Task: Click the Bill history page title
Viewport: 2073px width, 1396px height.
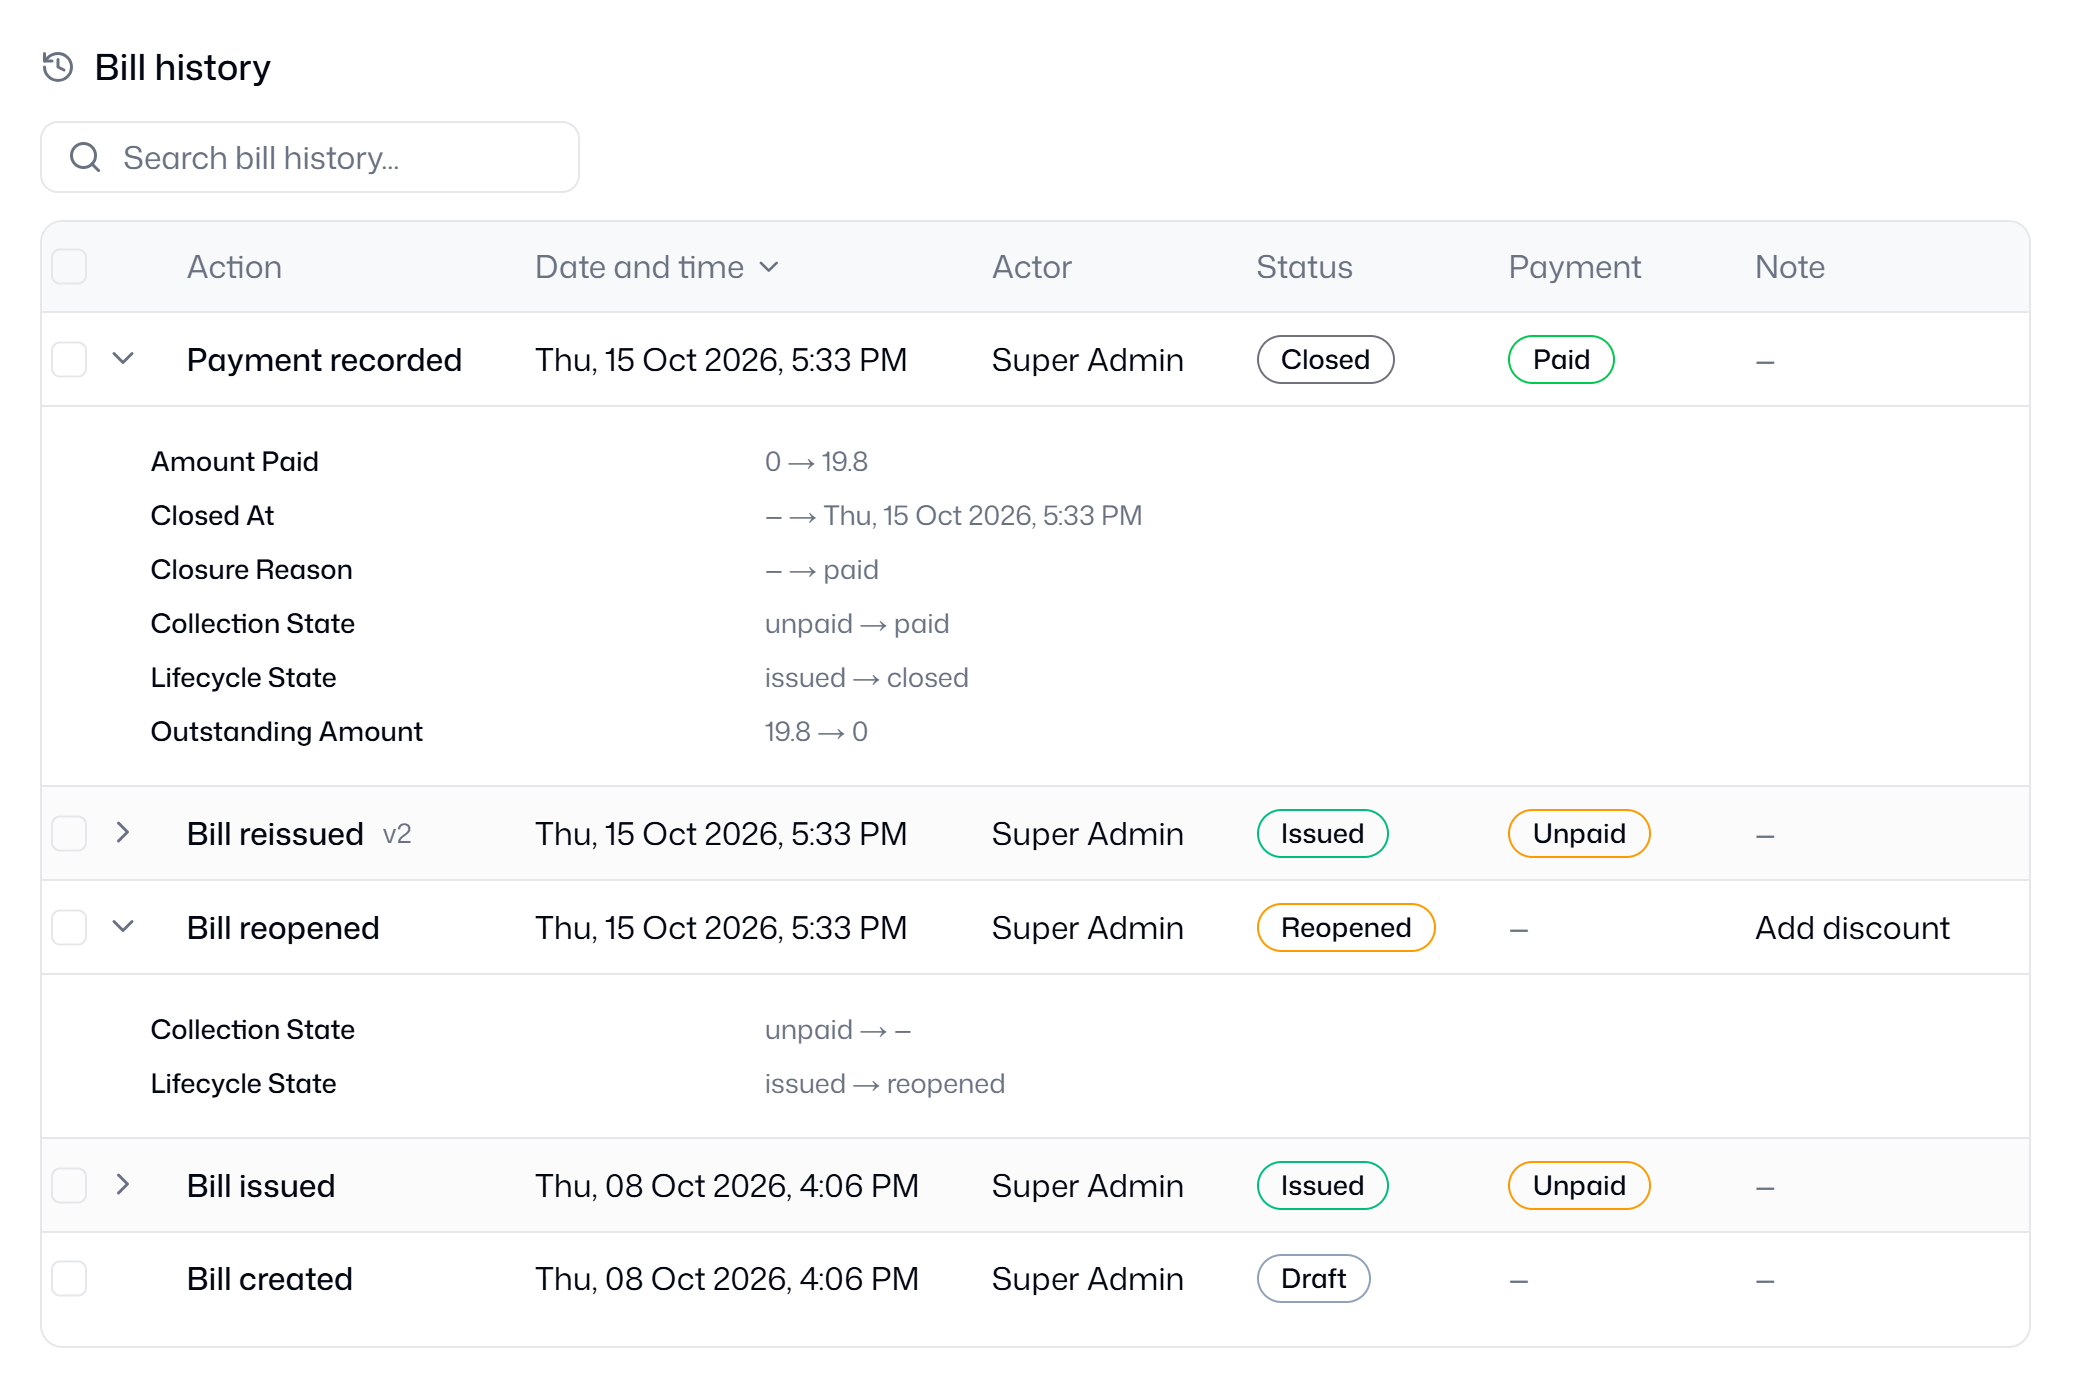Action: pyautogui.click(x=182, y=67)
